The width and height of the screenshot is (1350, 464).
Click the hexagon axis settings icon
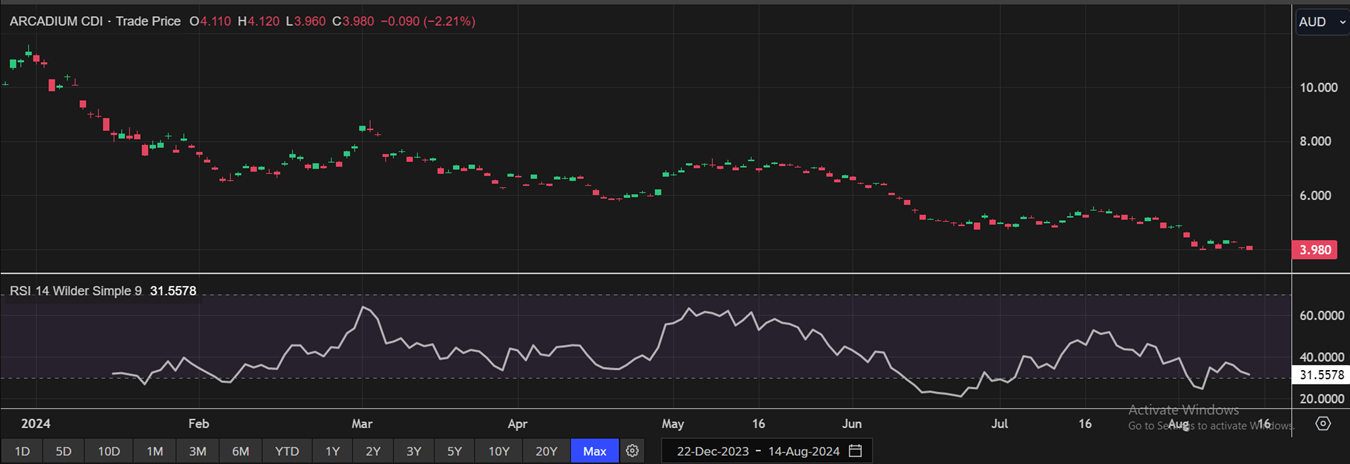[1323, 424]
